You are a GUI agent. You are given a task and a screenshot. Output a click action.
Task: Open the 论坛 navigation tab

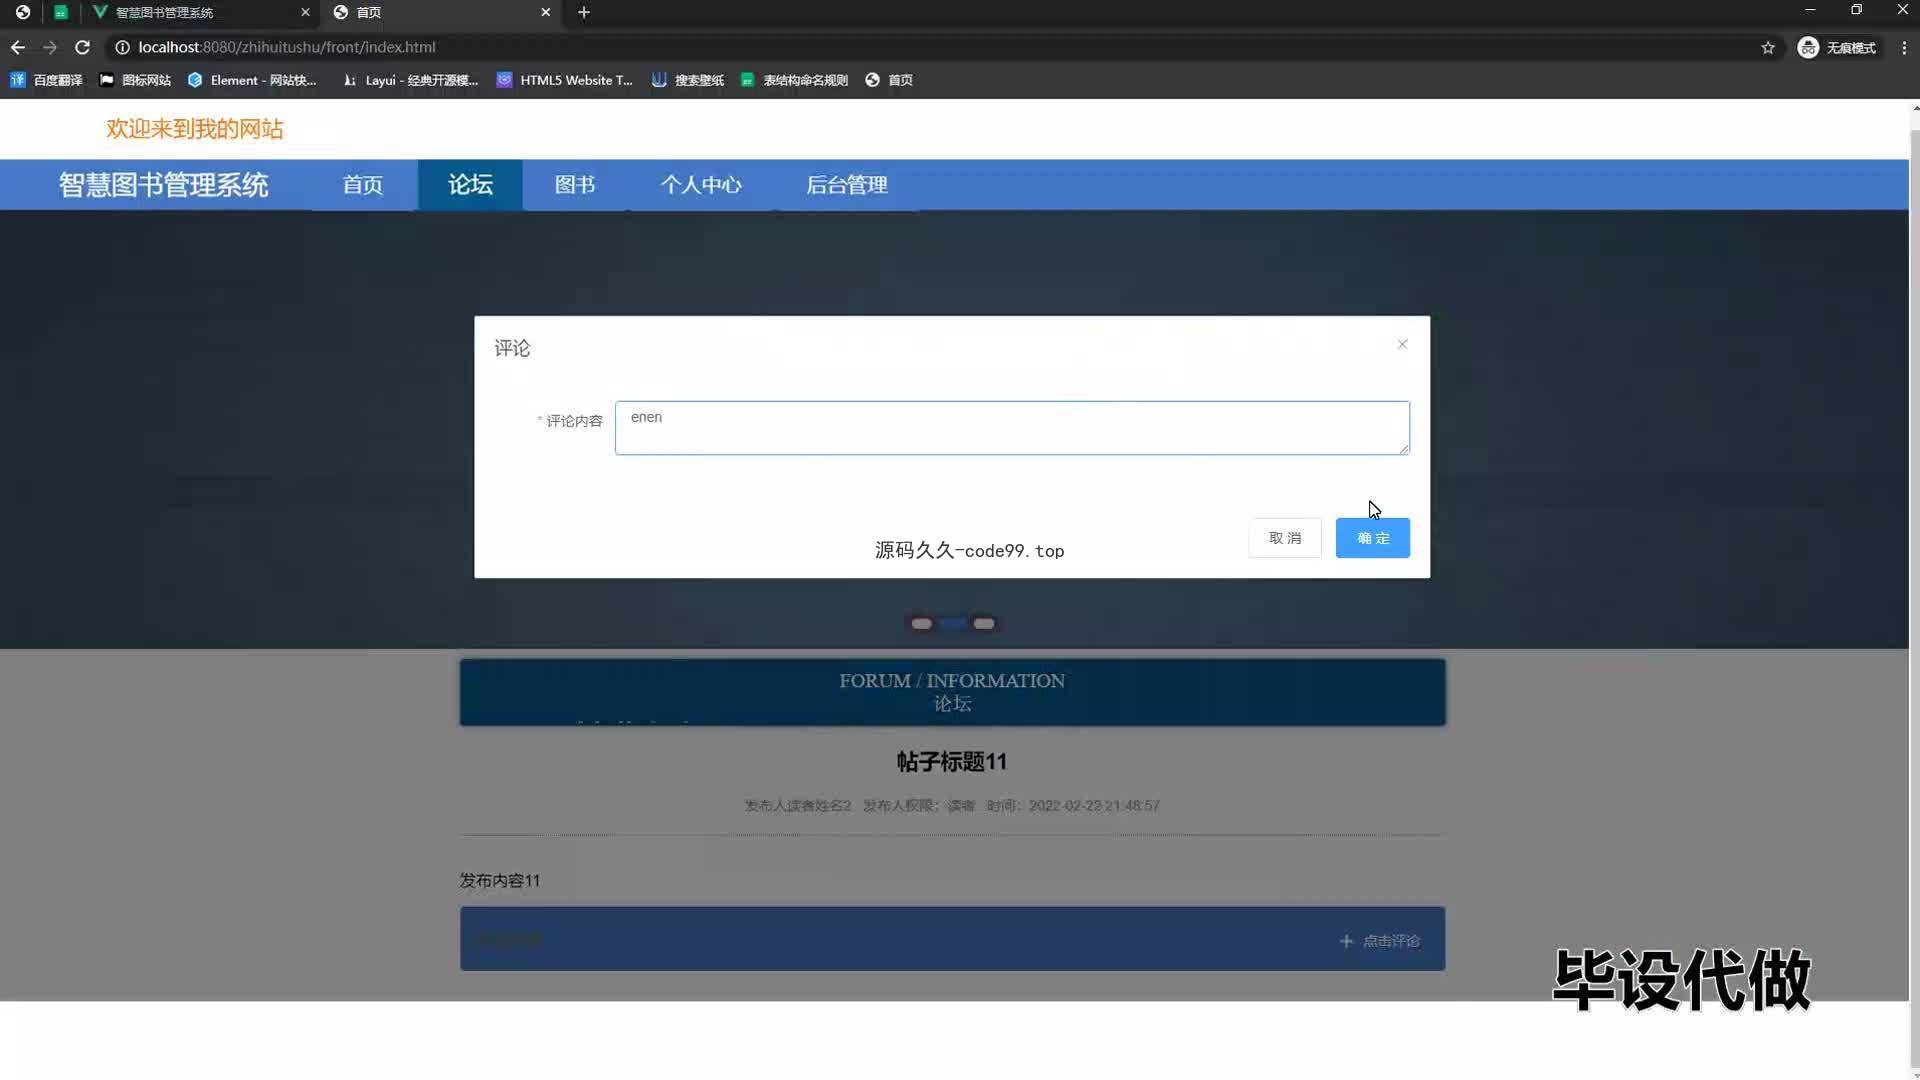point(470,185)
